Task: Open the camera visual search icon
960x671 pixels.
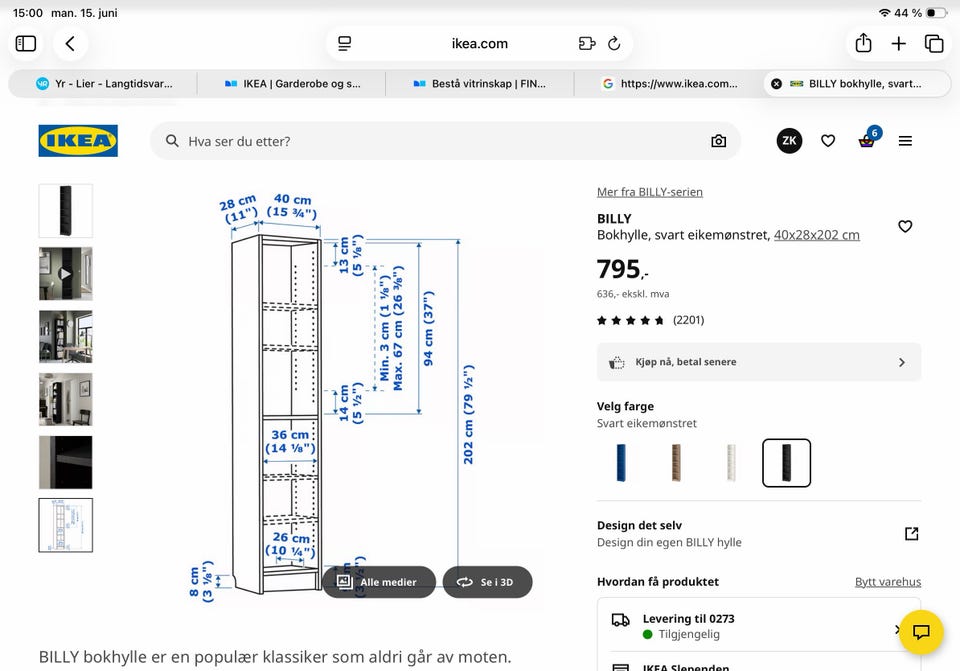Action: [719, 141]
